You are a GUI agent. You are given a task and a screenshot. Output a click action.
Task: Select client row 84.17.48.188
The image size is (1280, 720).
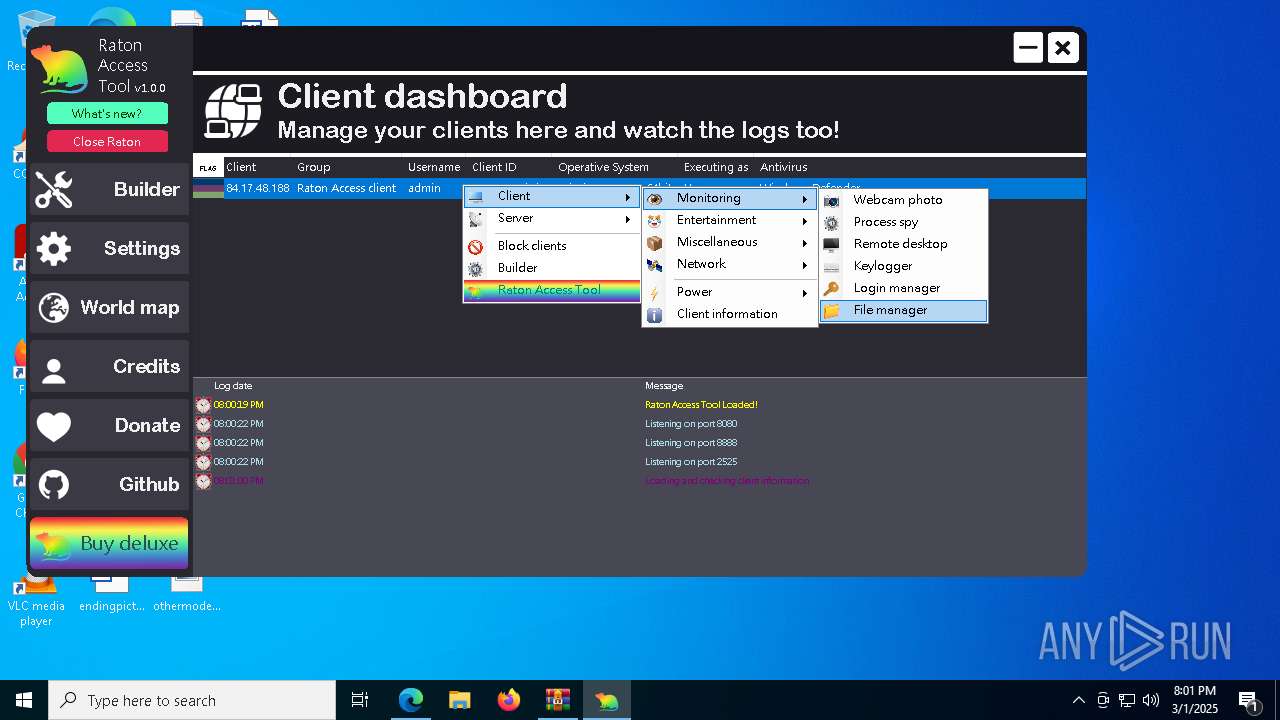pos(640,188)
